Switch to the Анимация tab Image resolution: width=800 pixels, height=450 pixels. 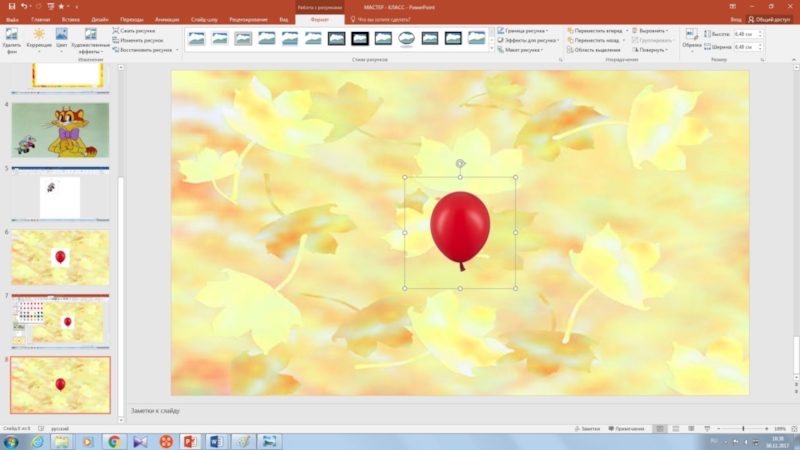[x=167, y=19]
